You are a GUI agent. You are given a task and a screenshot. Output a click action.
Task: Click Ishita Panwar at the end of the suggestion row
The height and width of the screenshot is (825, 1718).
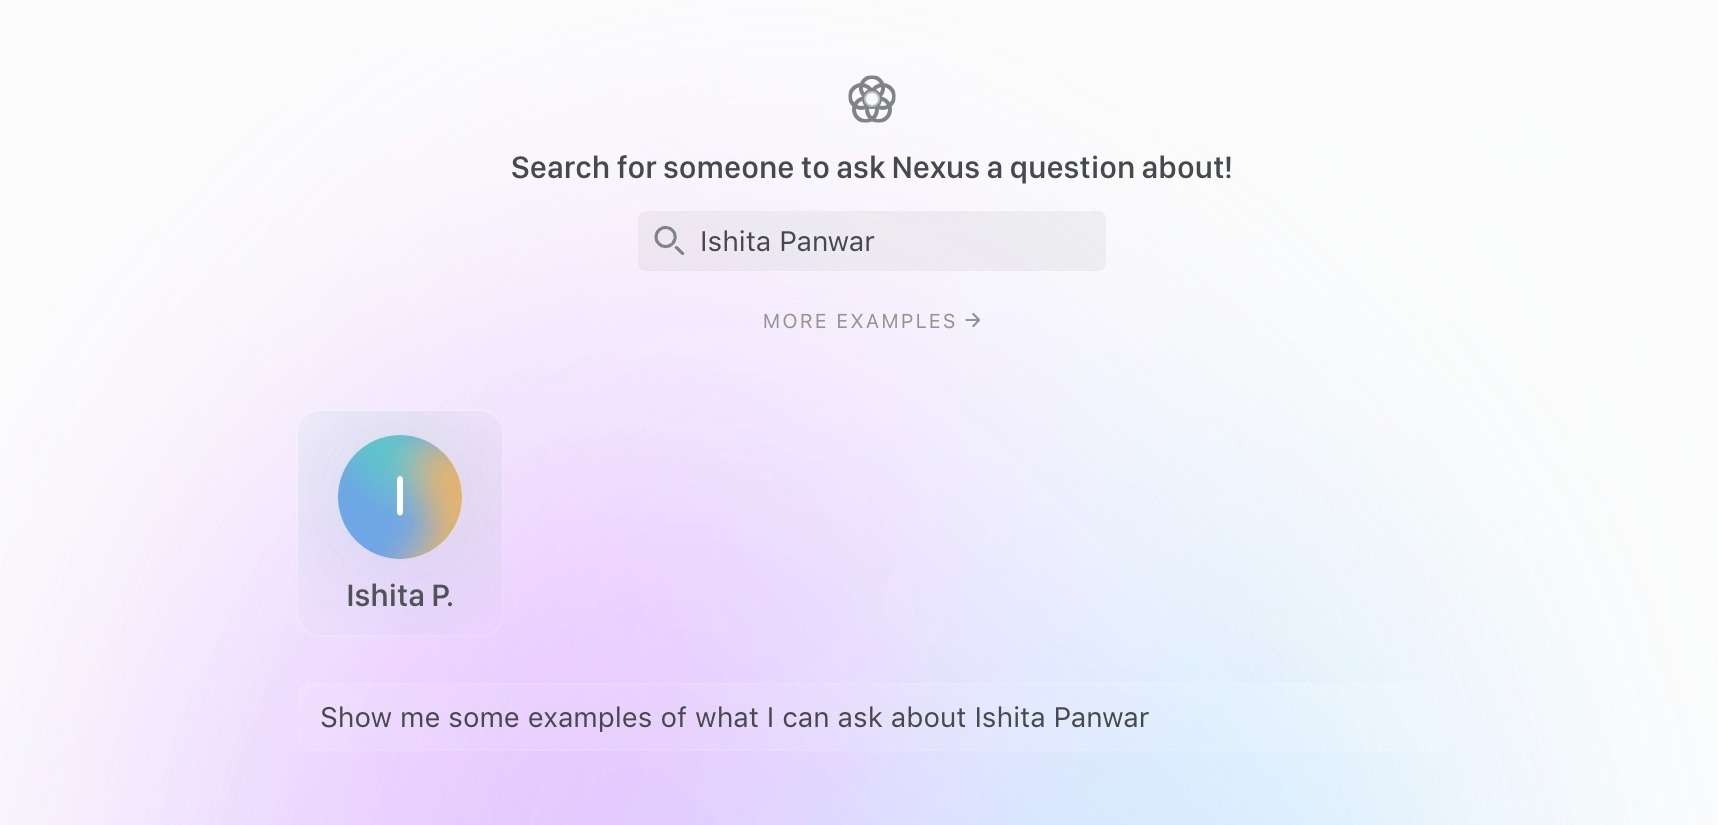(1062, 718)
